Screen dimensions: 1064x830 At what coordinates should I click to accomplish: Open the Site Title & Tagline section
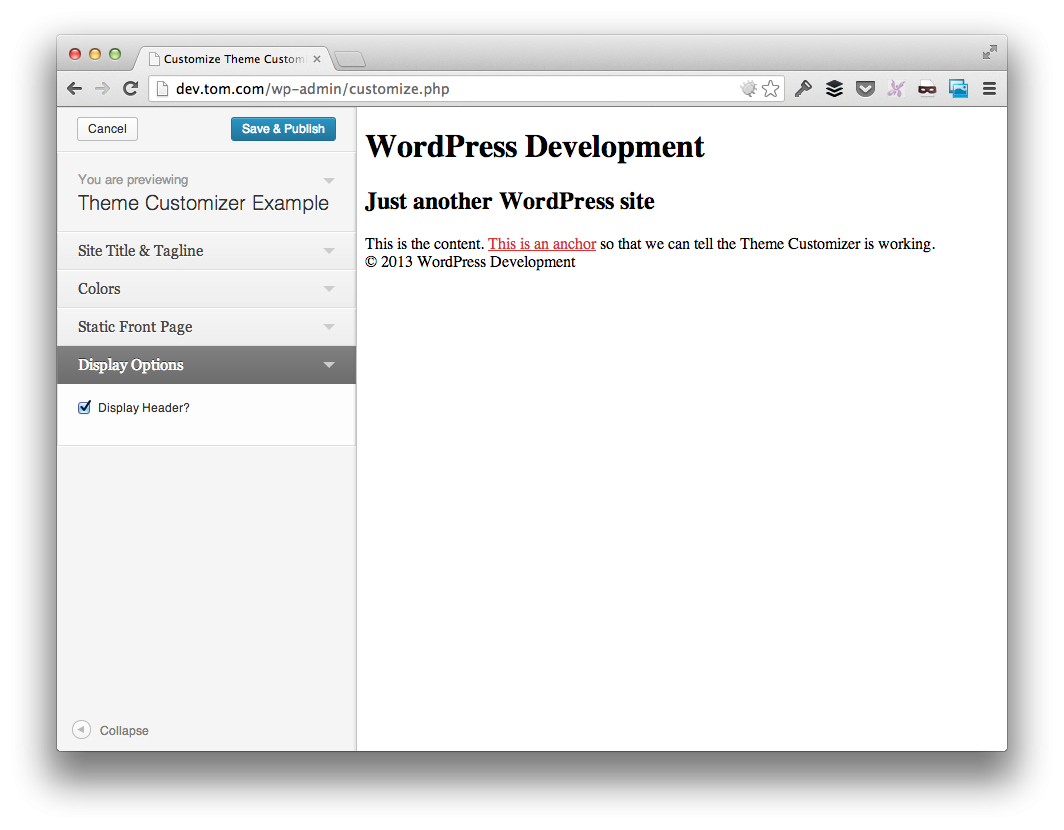point(206,250)
